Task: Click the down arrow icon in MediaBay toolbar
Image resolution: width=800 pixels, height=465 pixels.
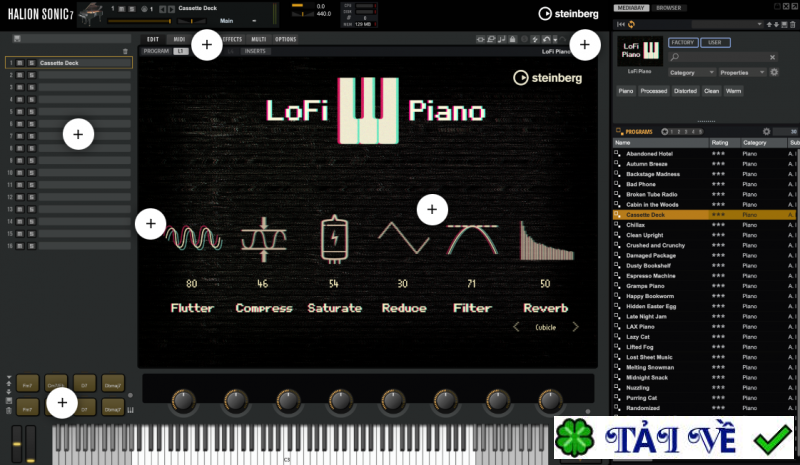Action: [777, 25]
